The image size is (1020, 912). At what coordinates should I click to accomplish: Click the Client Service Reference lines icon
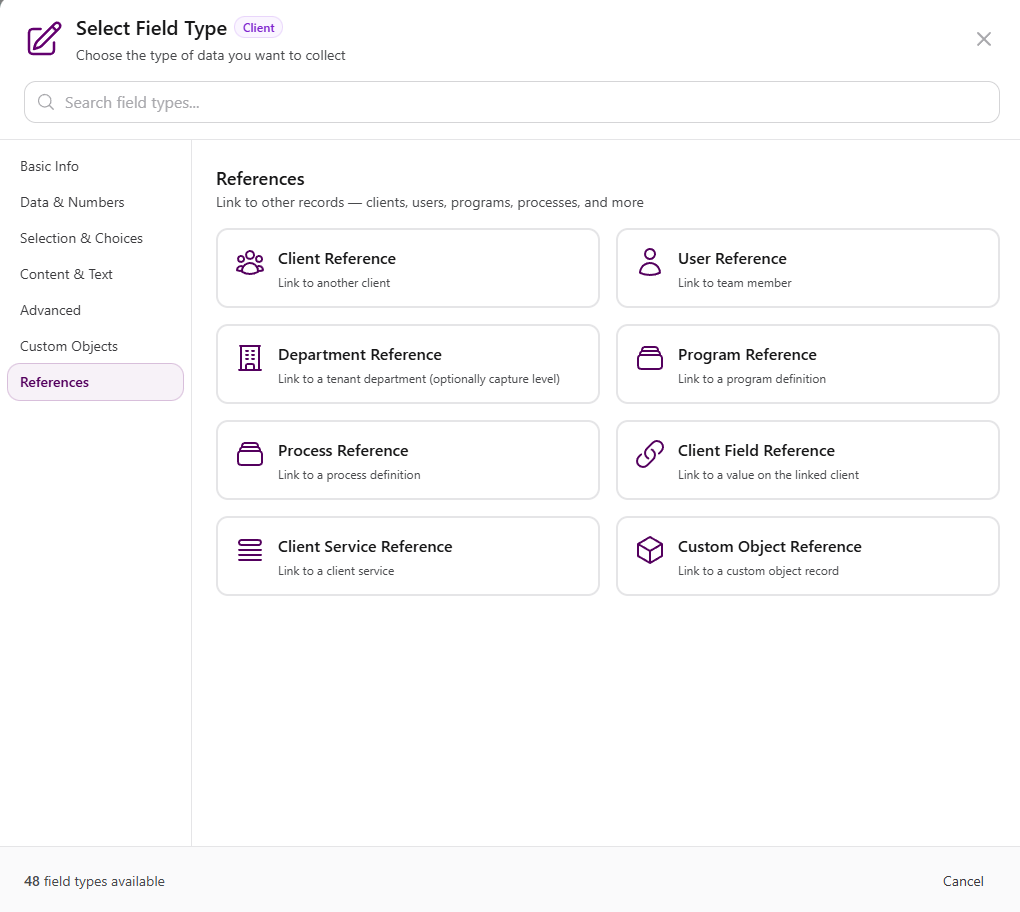click(x=250, y=550)
